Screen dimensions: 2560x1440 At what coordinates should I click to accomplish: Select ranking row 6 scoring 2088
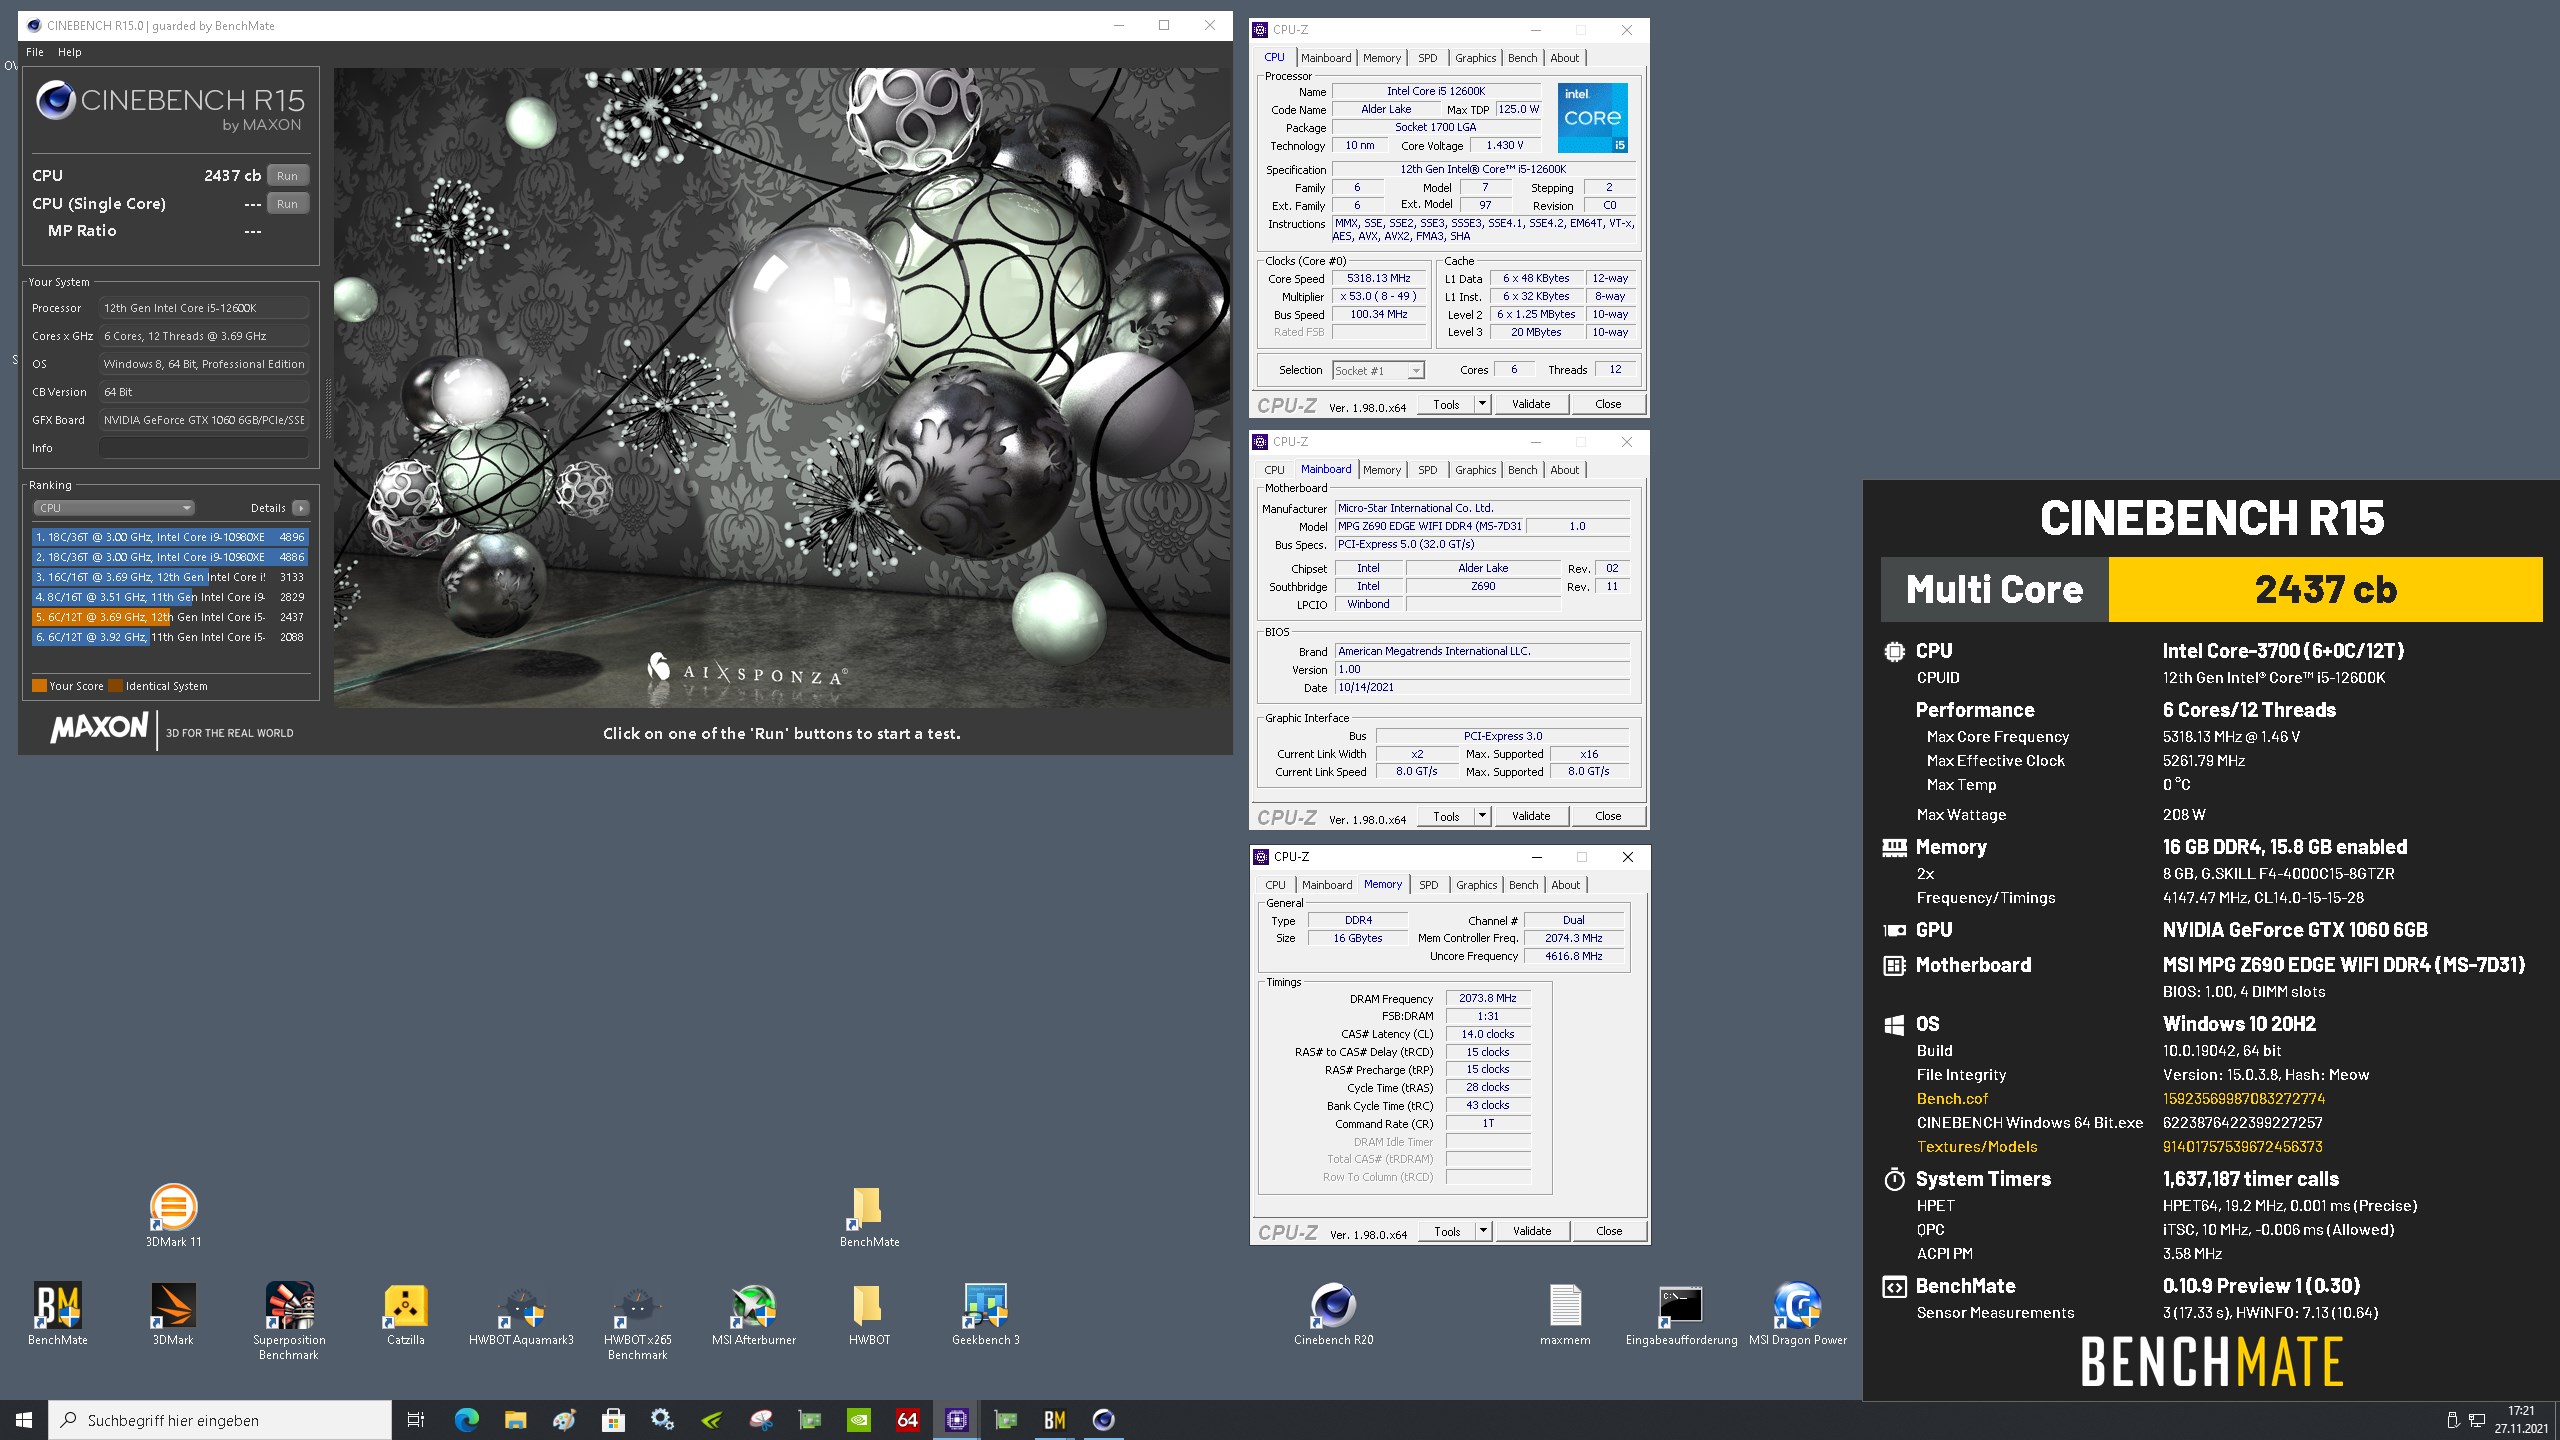click(x=170, y=637)
